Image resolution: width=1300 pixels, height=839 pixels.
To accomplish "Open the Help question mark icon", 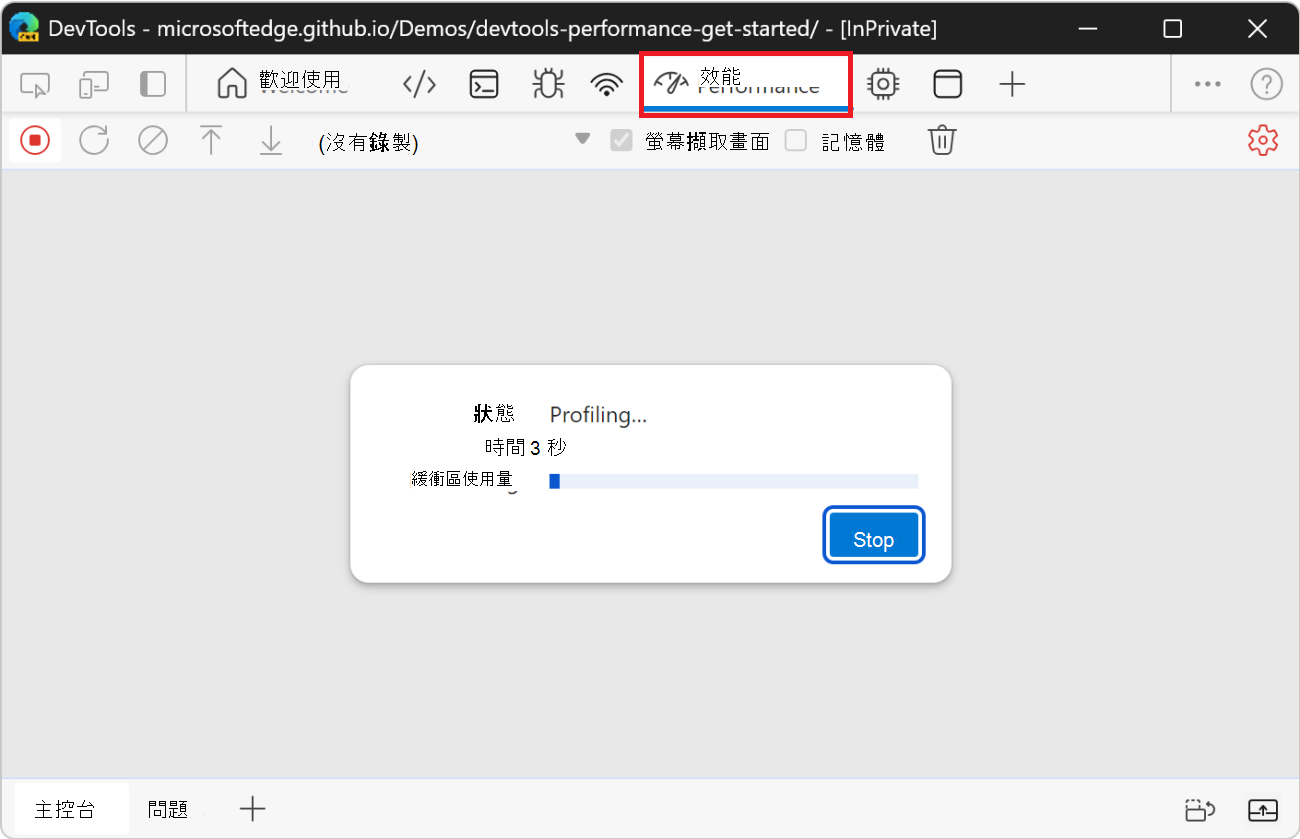I will click(1266, 85).
